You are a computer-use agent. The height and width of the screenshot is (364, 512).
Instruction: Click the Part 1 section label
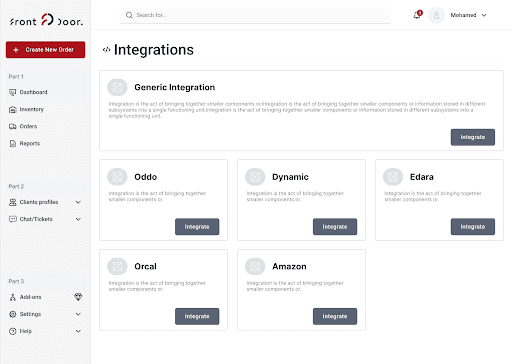point(16,77)
